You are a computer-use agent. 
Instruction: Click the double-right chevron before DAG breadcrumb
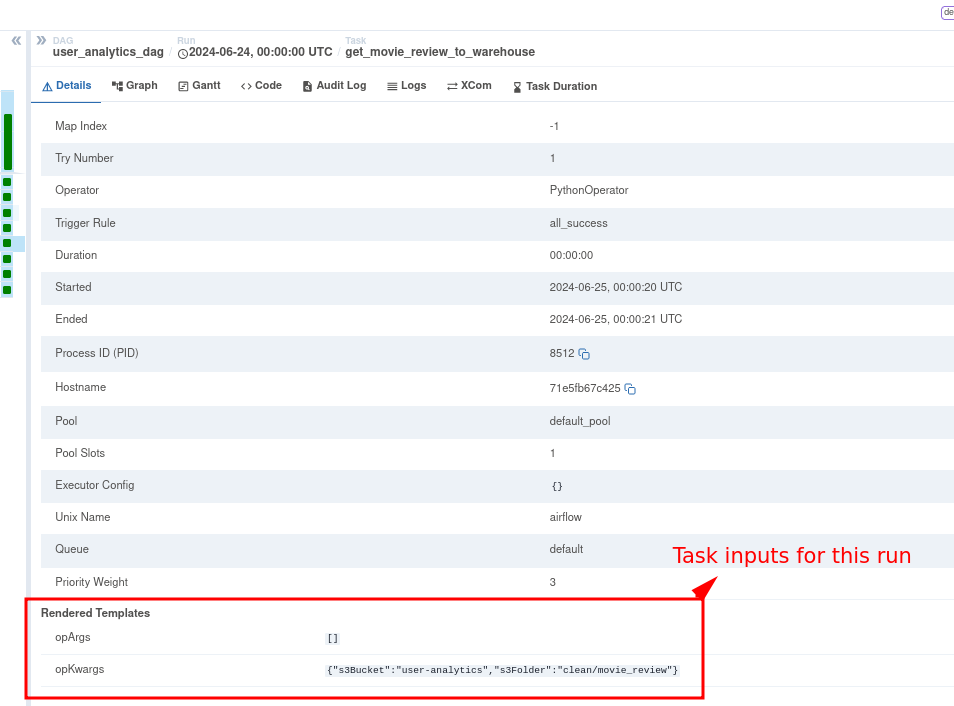coord(41,41)
